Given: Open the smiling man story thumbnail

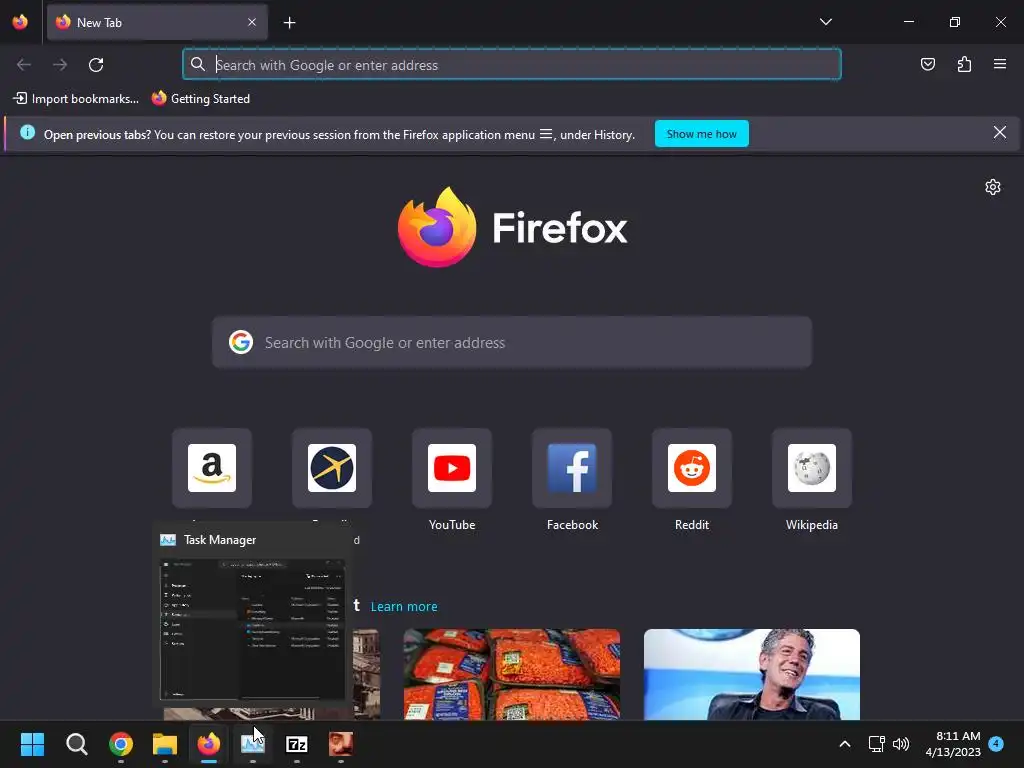Looking at the screenshot, I should point(752,675).
